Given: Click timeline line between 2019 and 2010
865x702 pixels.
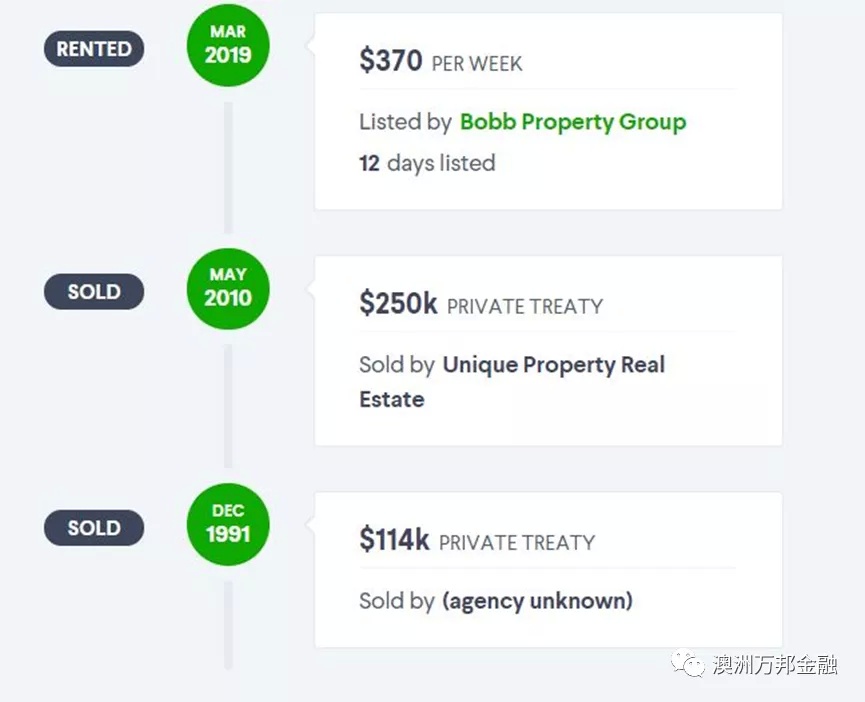Looking at the screenshot, I should click(x=228, y=168).
